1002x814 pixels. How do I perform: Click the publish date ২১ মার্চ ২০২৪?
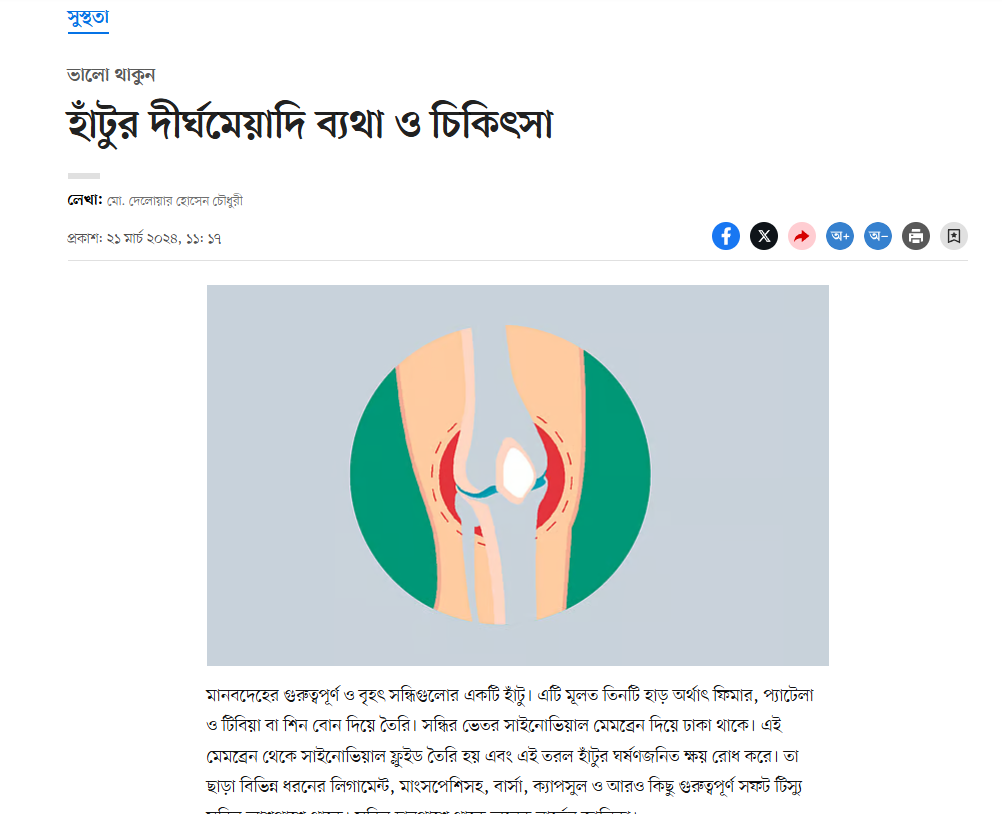(142, 238)
